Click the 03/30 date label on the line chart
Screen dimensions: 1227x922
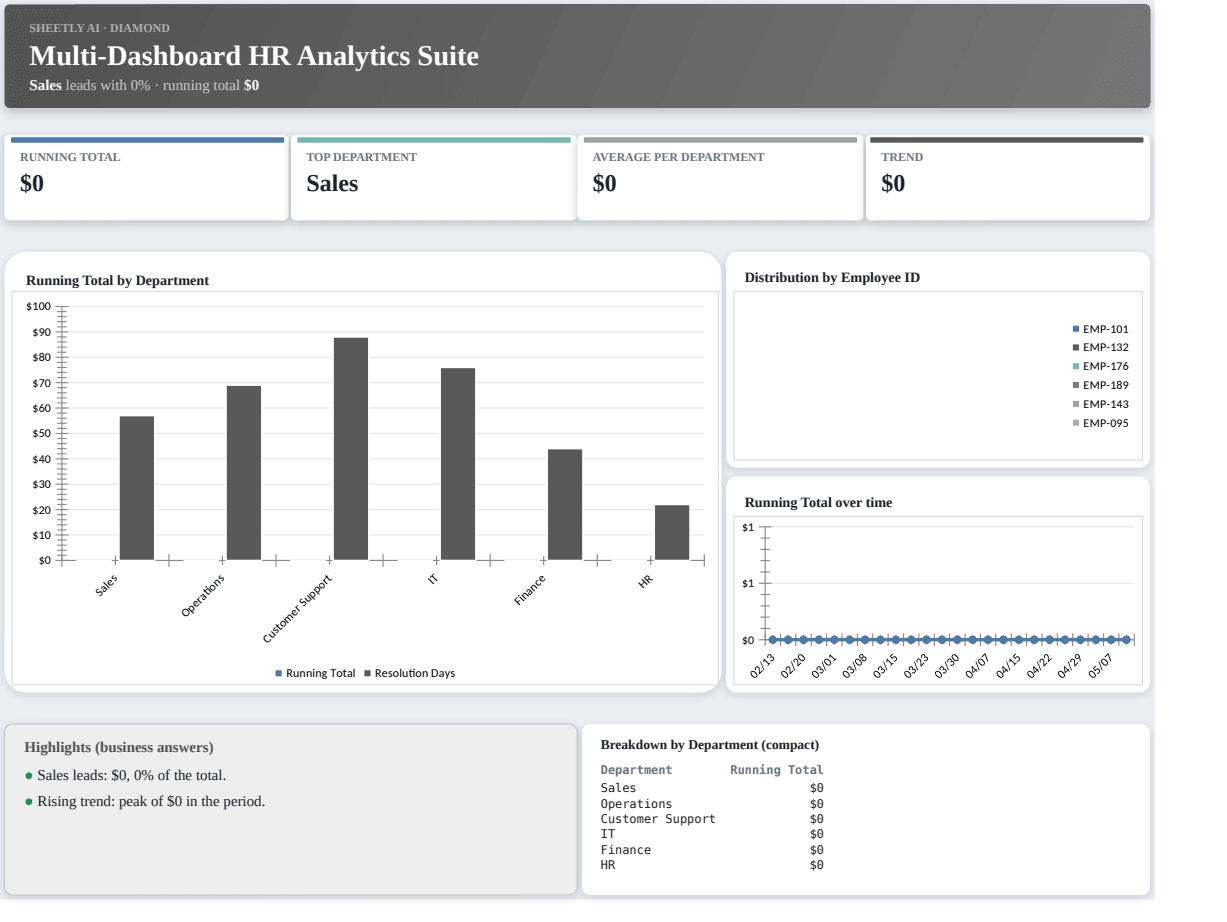point(947,666)
